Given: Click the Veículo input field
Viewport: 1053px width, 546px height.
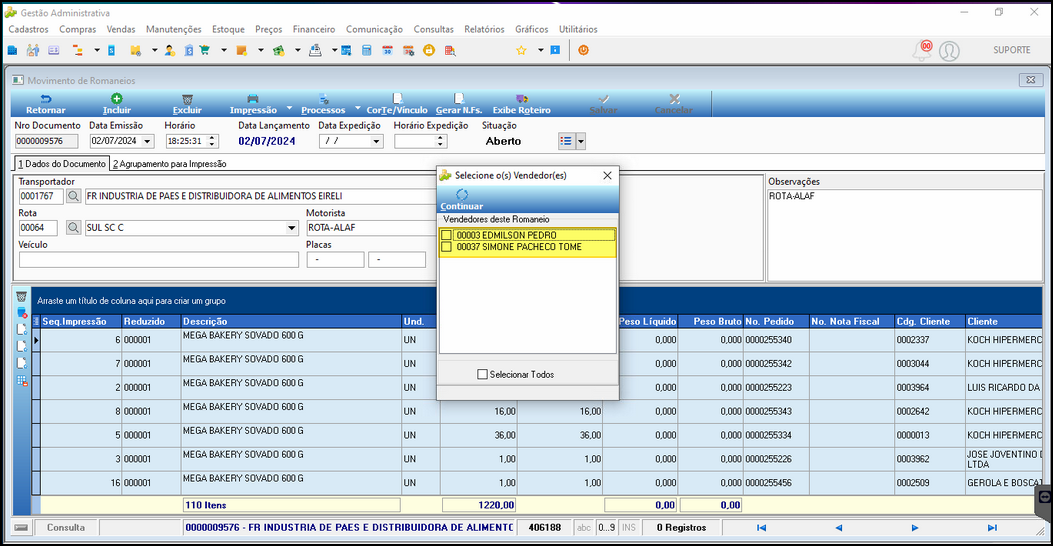Looking at the screenshot, I should [158, 260].
